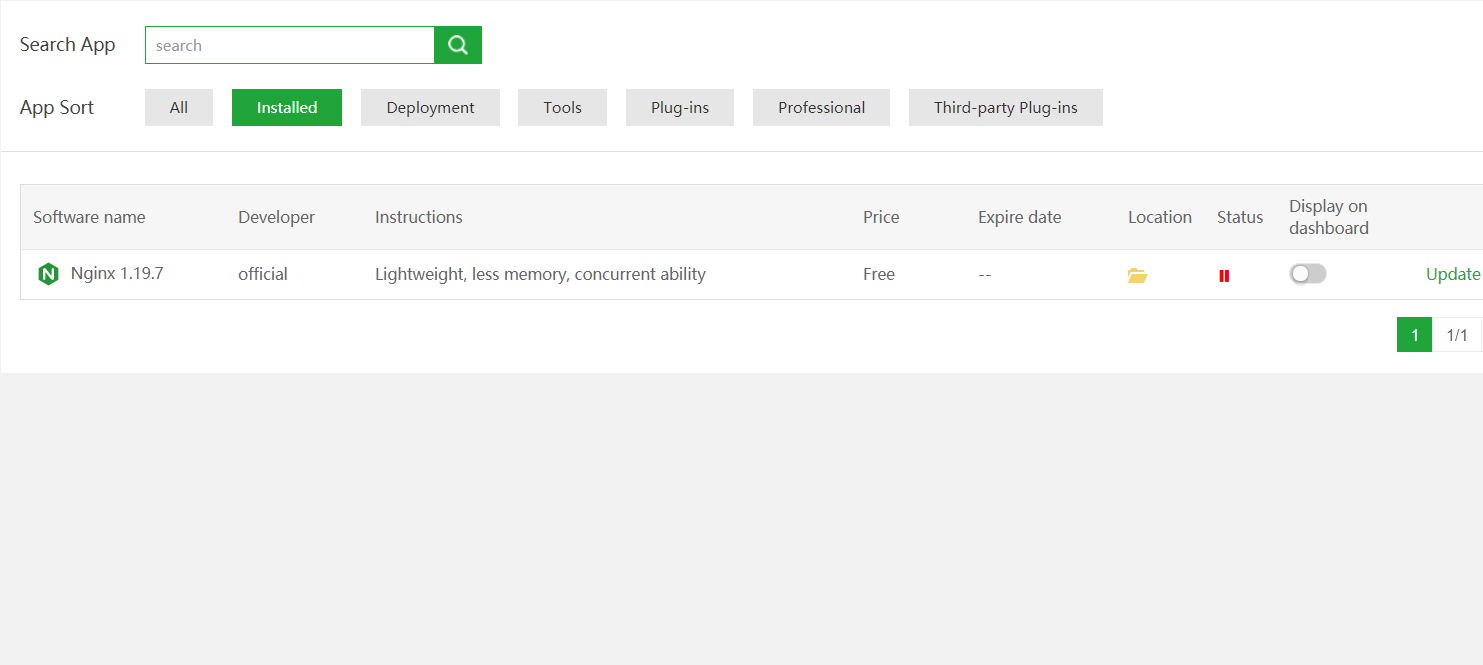View the Professional apps category
Screen dimensions: 1483x665
(x=821, y=108)
